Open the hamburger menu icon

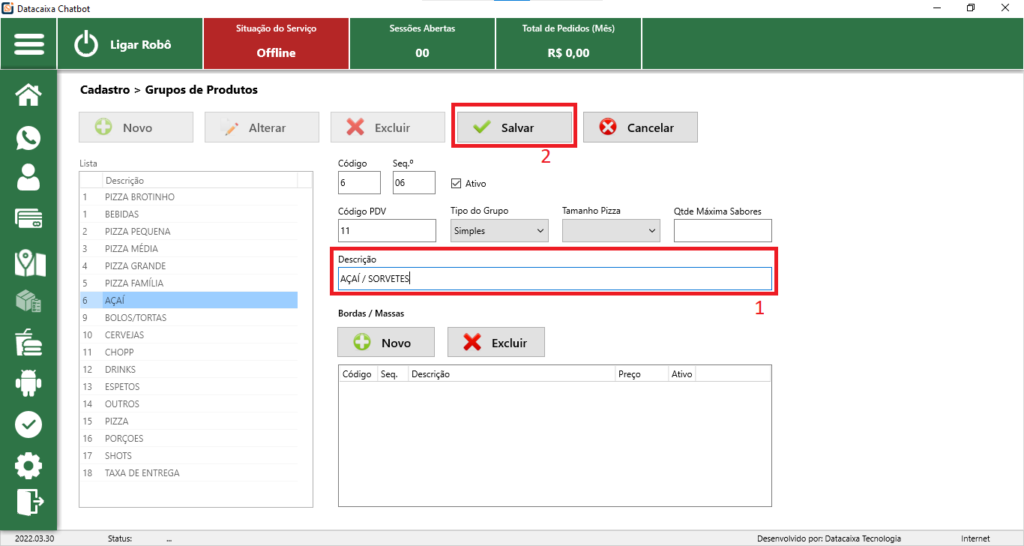29,45
